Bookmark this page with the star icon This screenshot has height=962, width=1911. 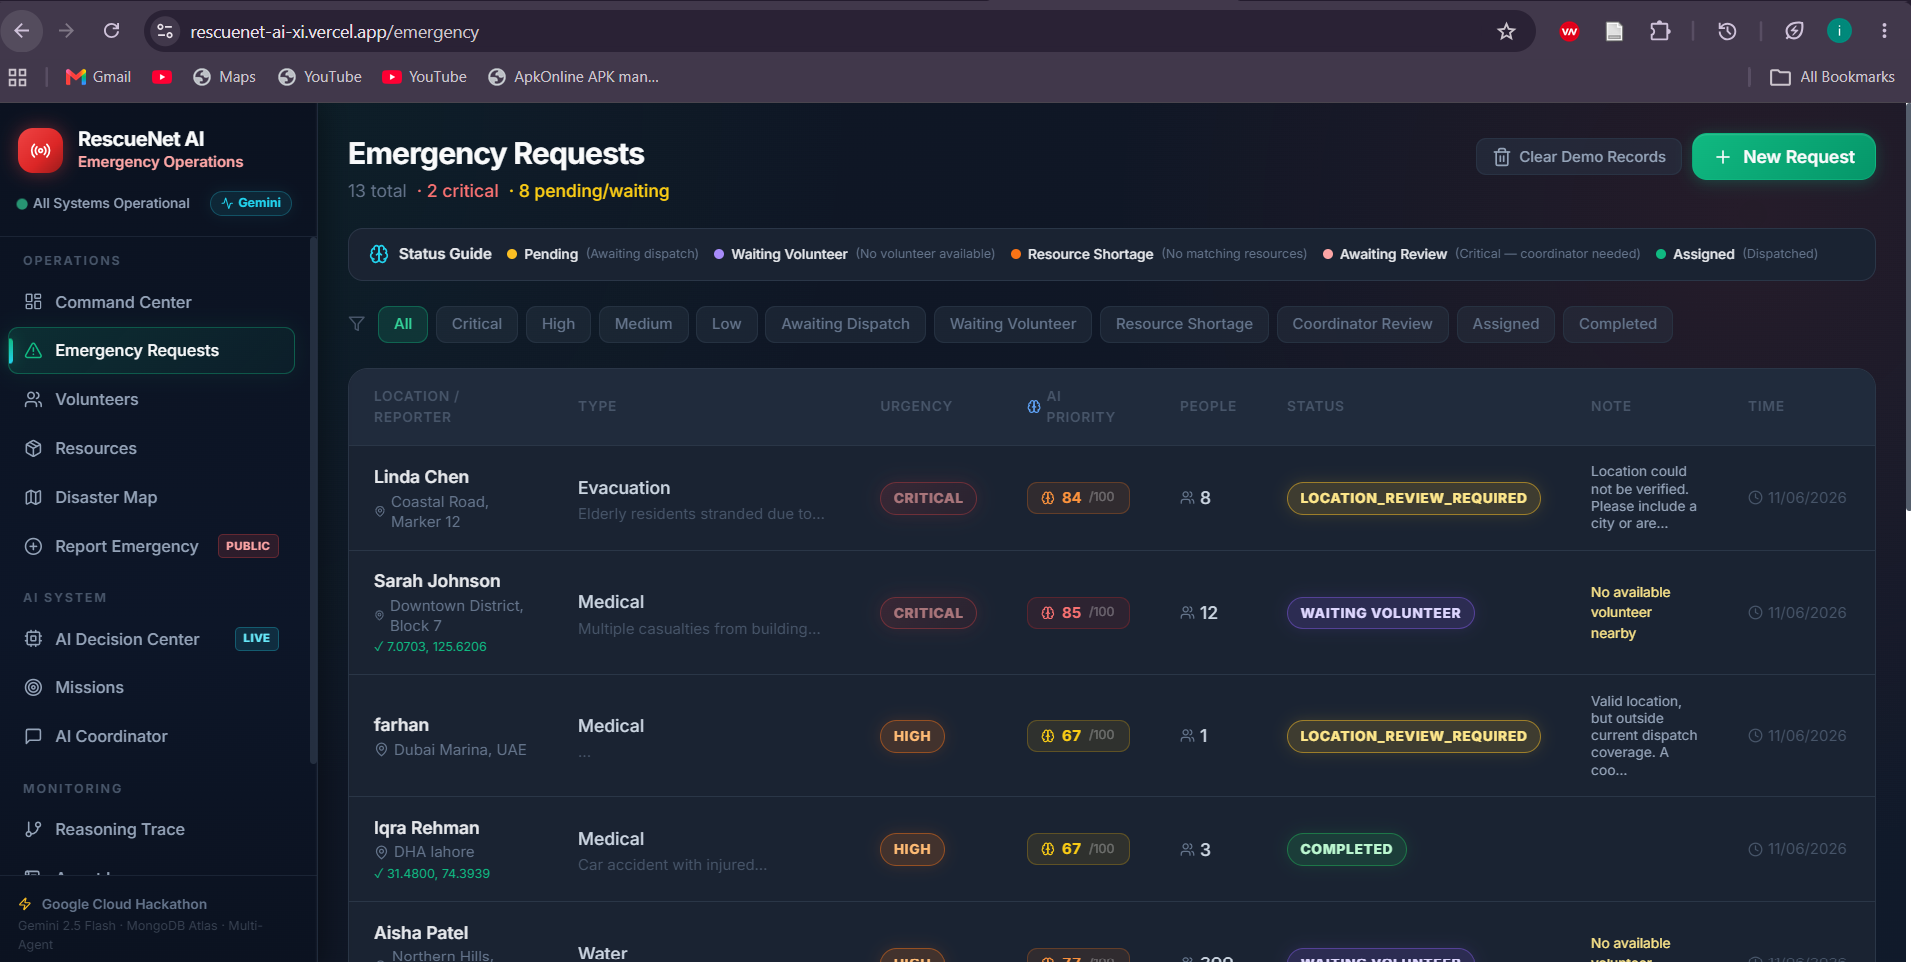1506,31
